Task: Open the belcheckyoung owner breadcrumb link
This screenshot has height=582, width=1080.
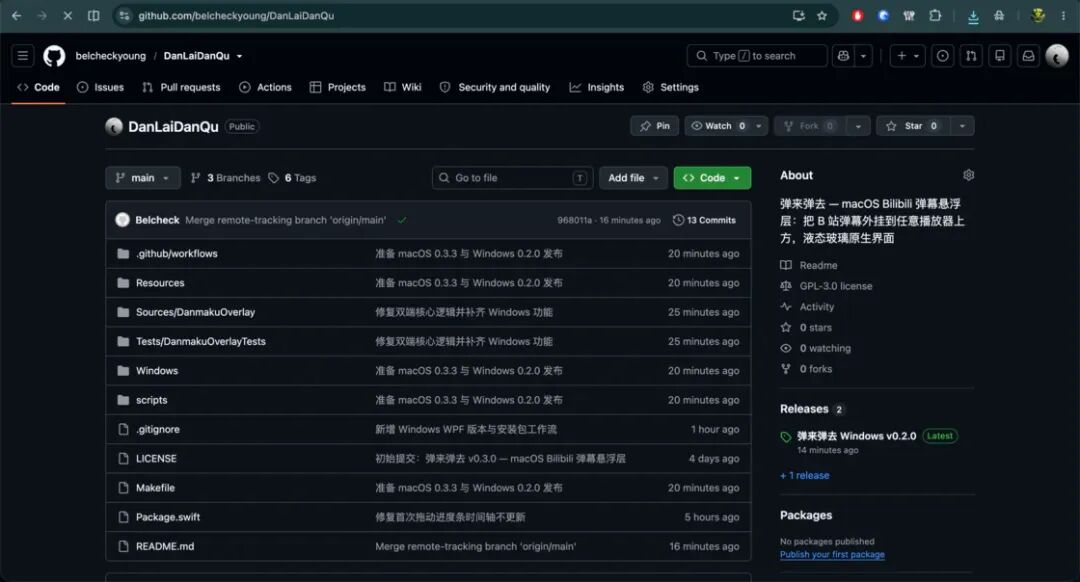Action: click(x=111, y=56)
